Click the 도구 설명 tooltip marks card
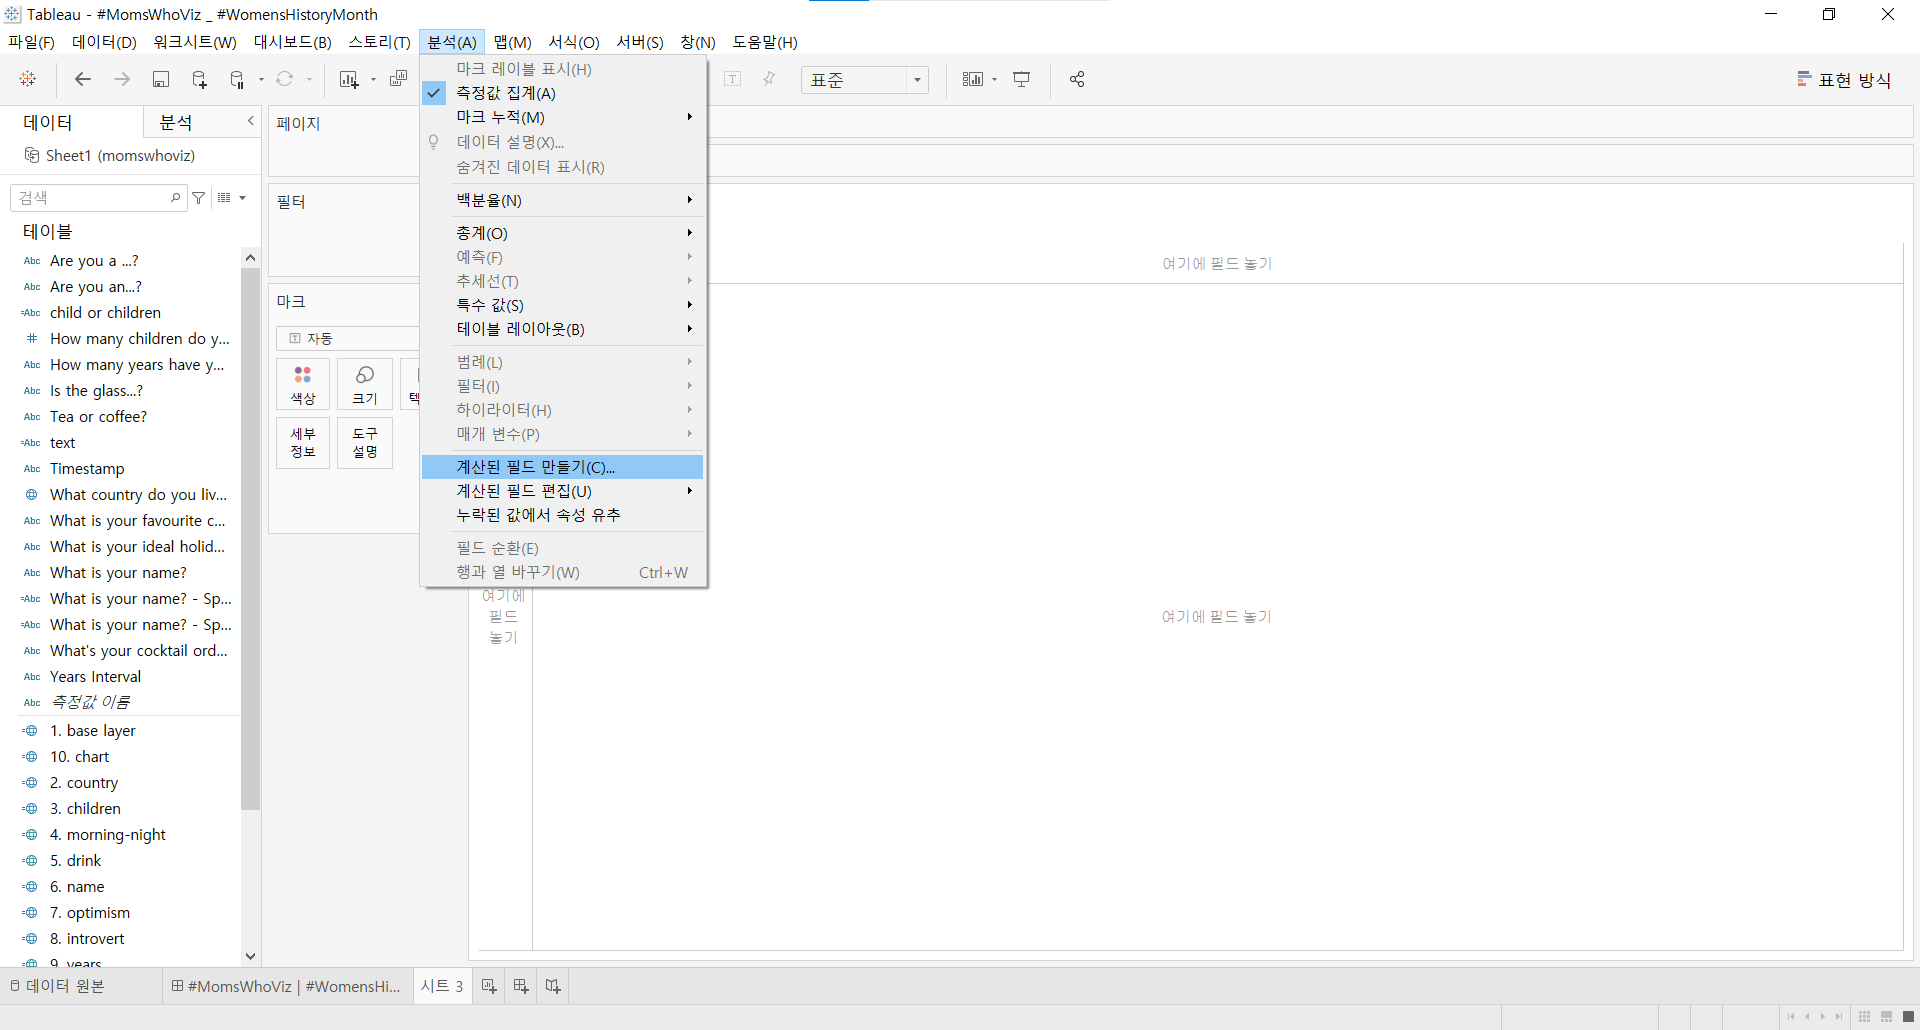Viewport: 1920px width, 1030px height. (x=365, y=443)
